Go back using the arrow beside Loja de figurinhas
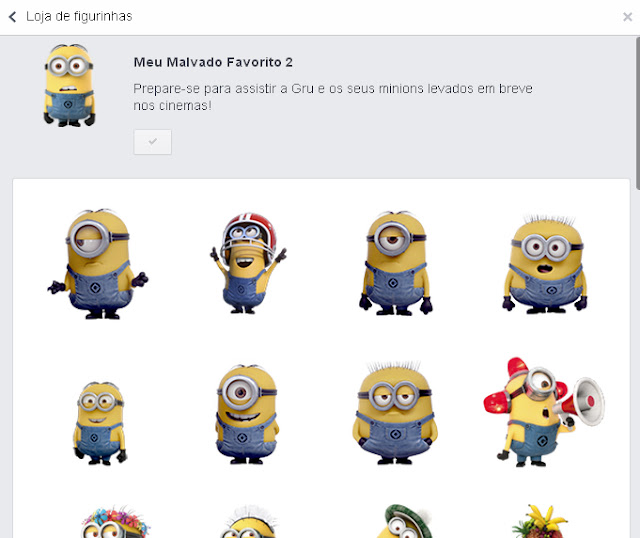Image resolution: width=640 pixels, height=538 pixels. (x=13, y=17)
